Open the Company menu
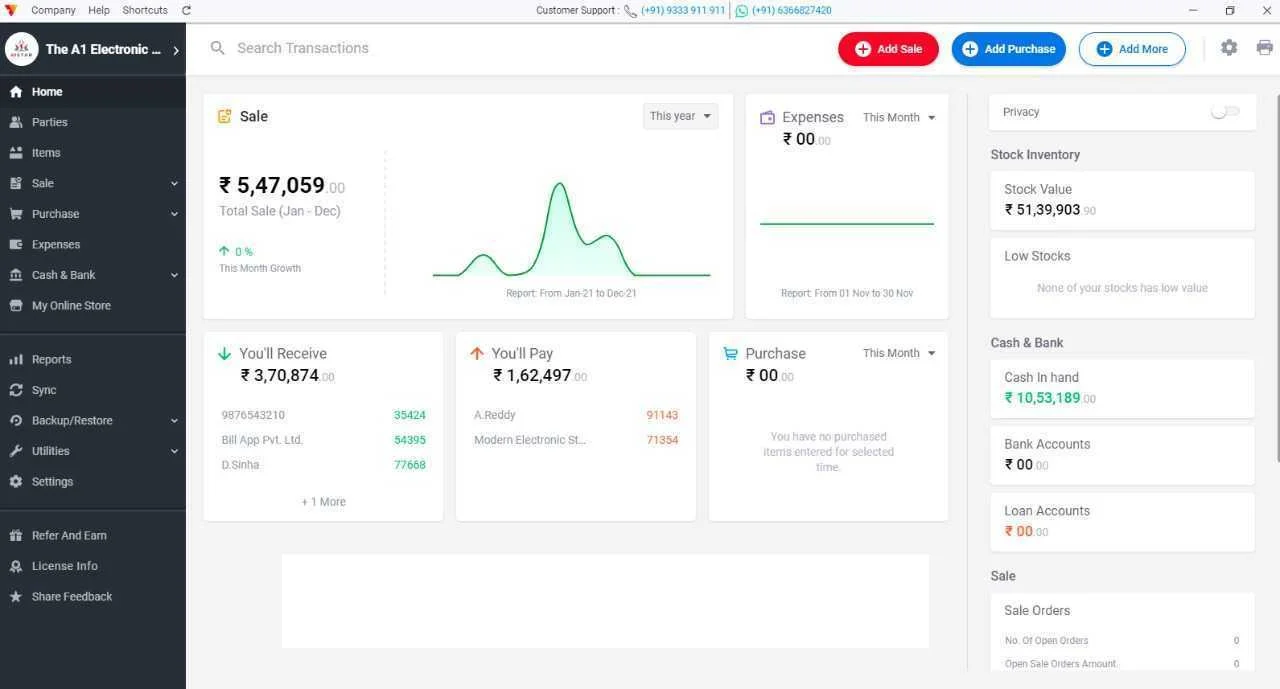 tap(53, 10)
